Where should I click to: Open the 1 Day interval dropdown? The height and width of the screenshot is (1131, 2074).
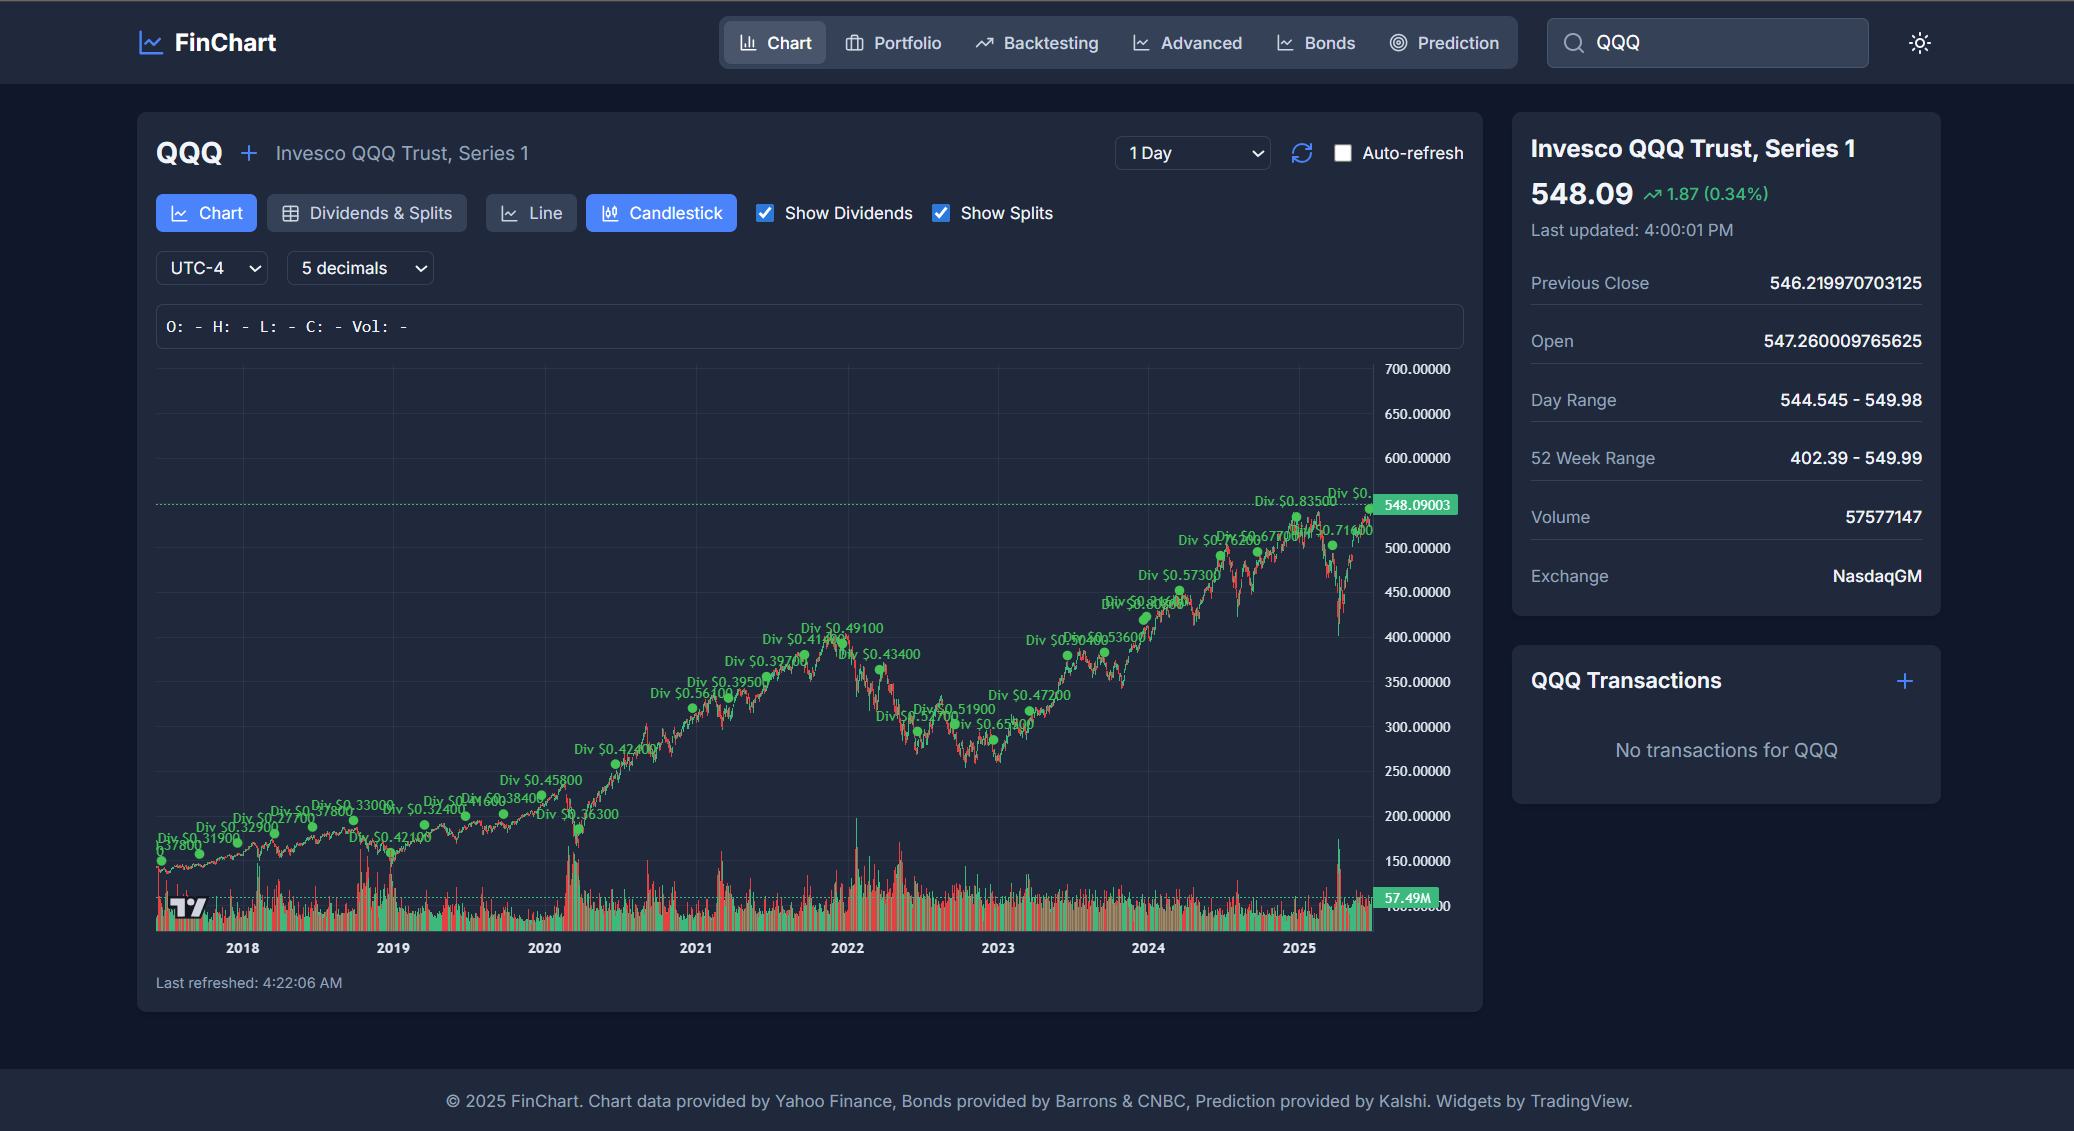click(x=1192, y=153)
